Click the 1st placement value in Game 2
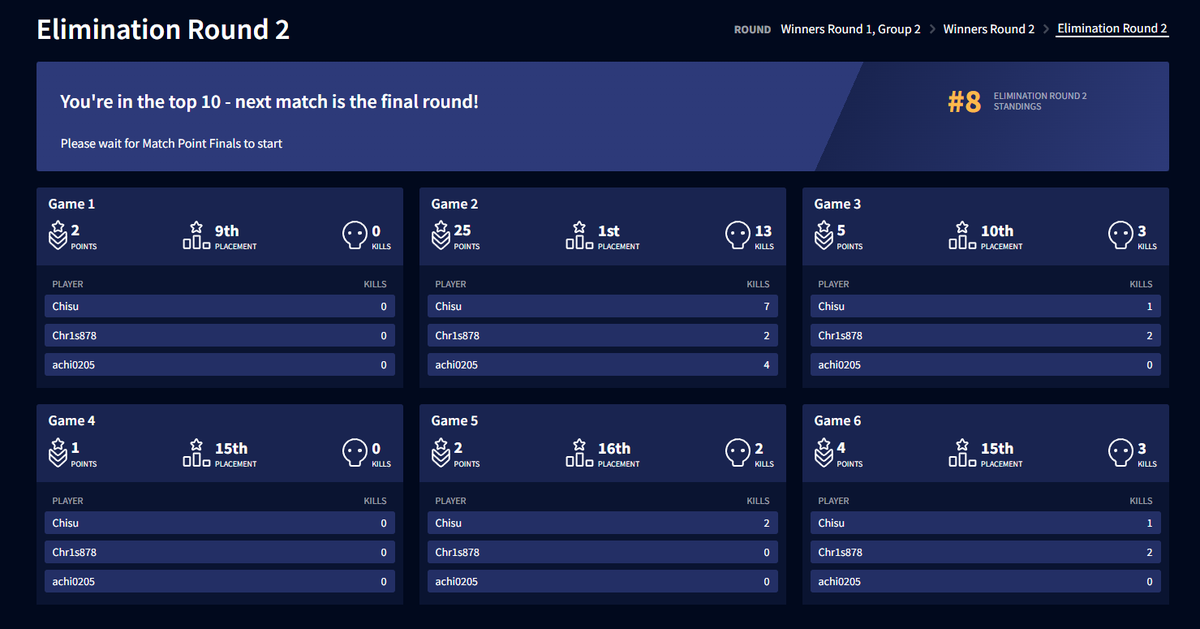This screenshot has width=1200, height=629. [609, 231]
